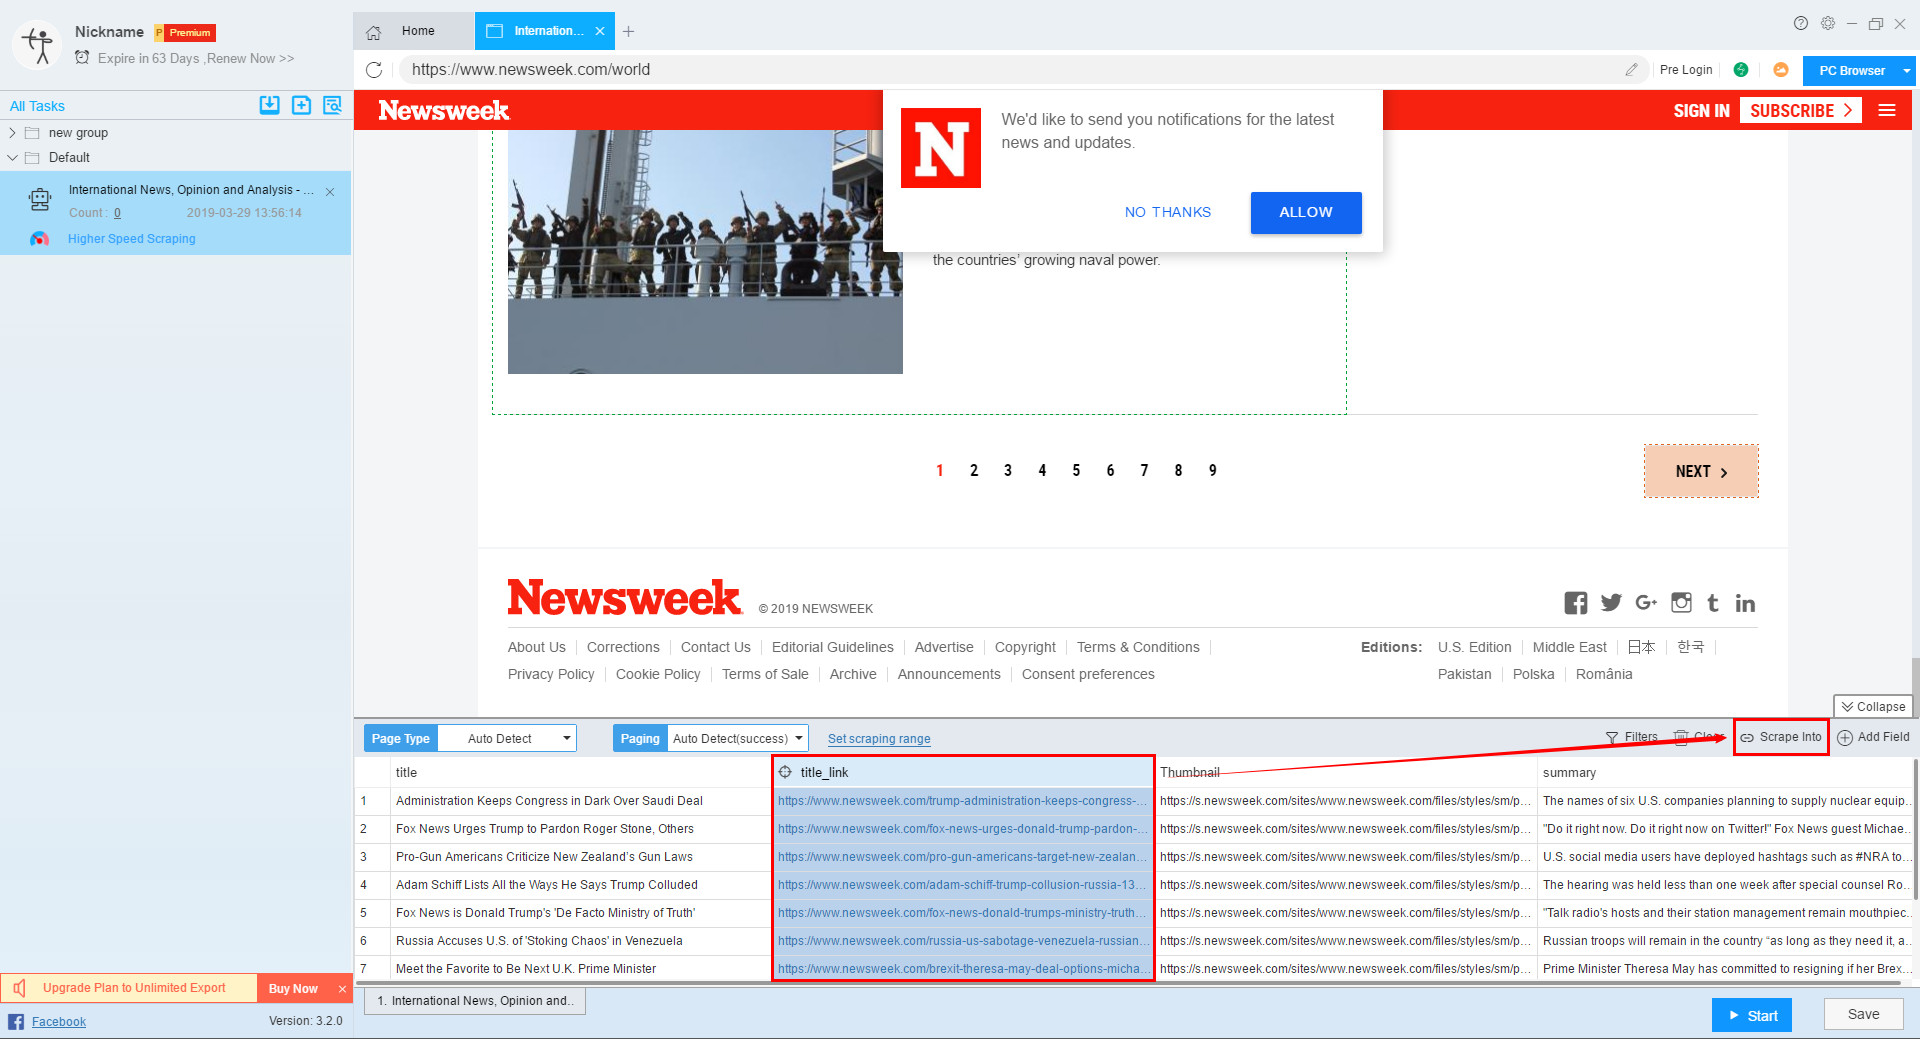
Task: Click the Facebook link at bottom left
Action: click(x=59, y=1022)
